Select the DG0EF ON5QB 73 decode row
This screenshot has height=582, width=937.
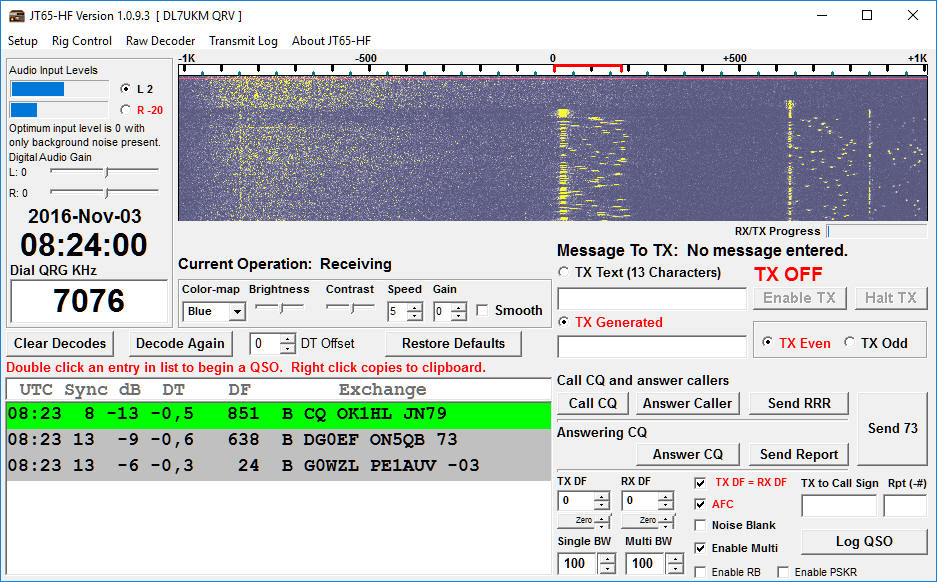click(x=278, y=440)
